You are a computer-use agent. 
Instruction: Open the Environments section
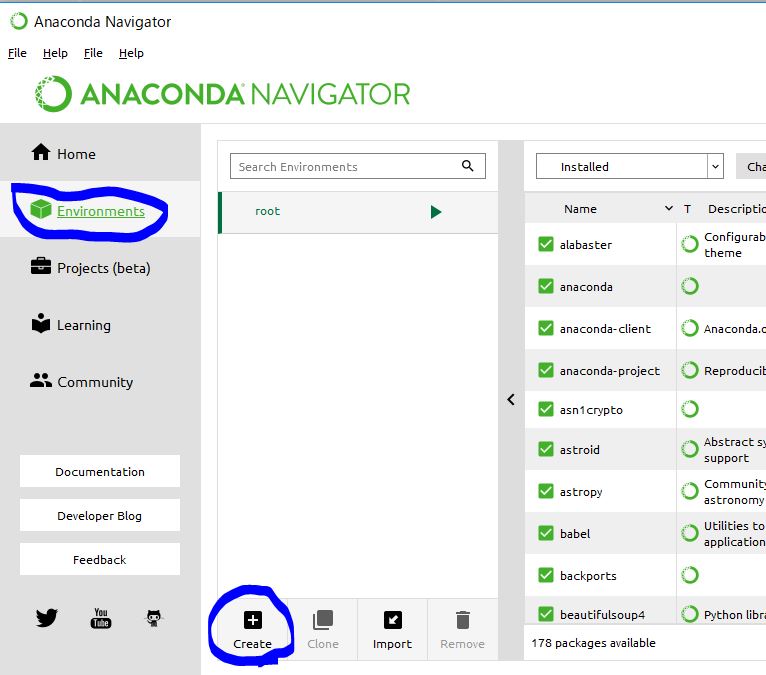[x=100, y=211]
